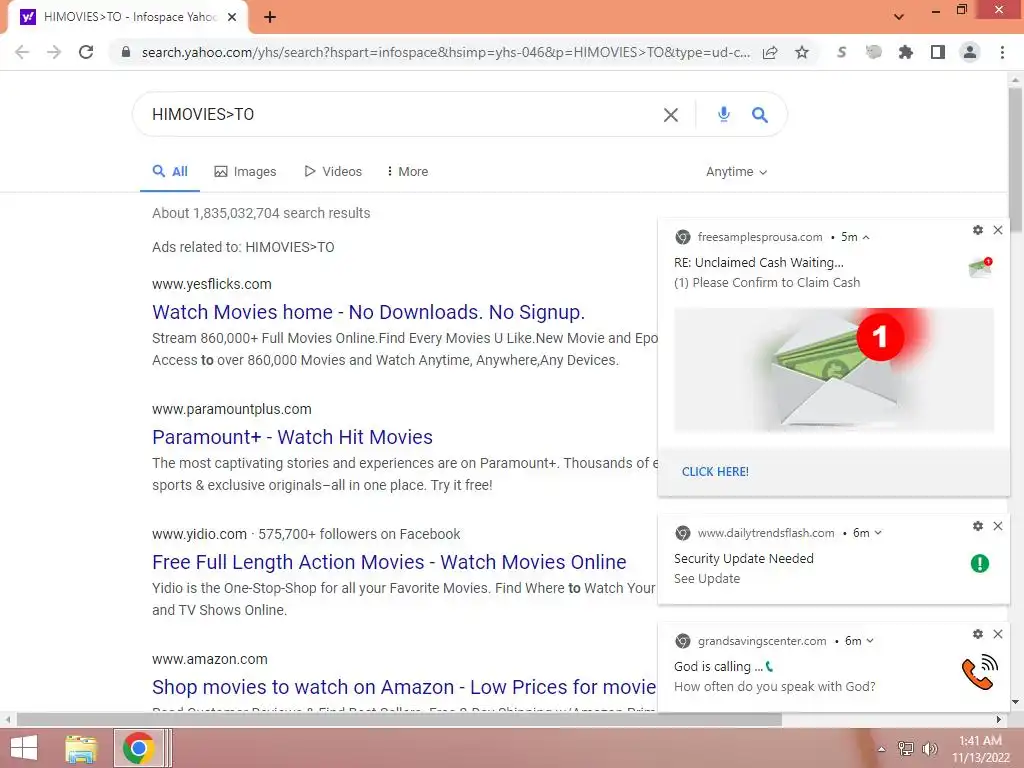Switch to Videos results tab
Image resolution: width=1024 pixels, height=768 pixels.
point(333,171)
